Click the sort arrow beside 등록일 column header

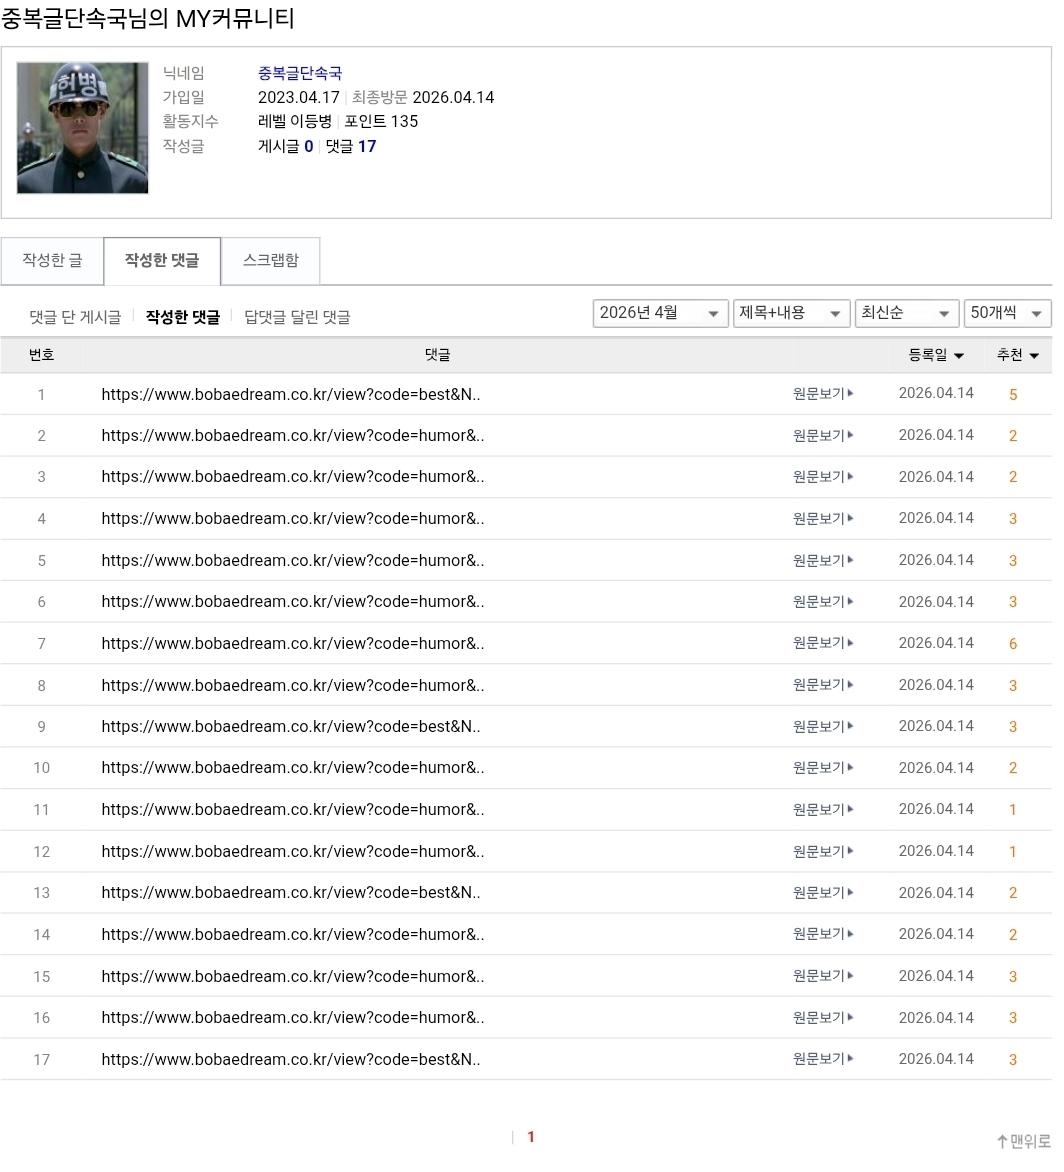click(x=959, y=355)
